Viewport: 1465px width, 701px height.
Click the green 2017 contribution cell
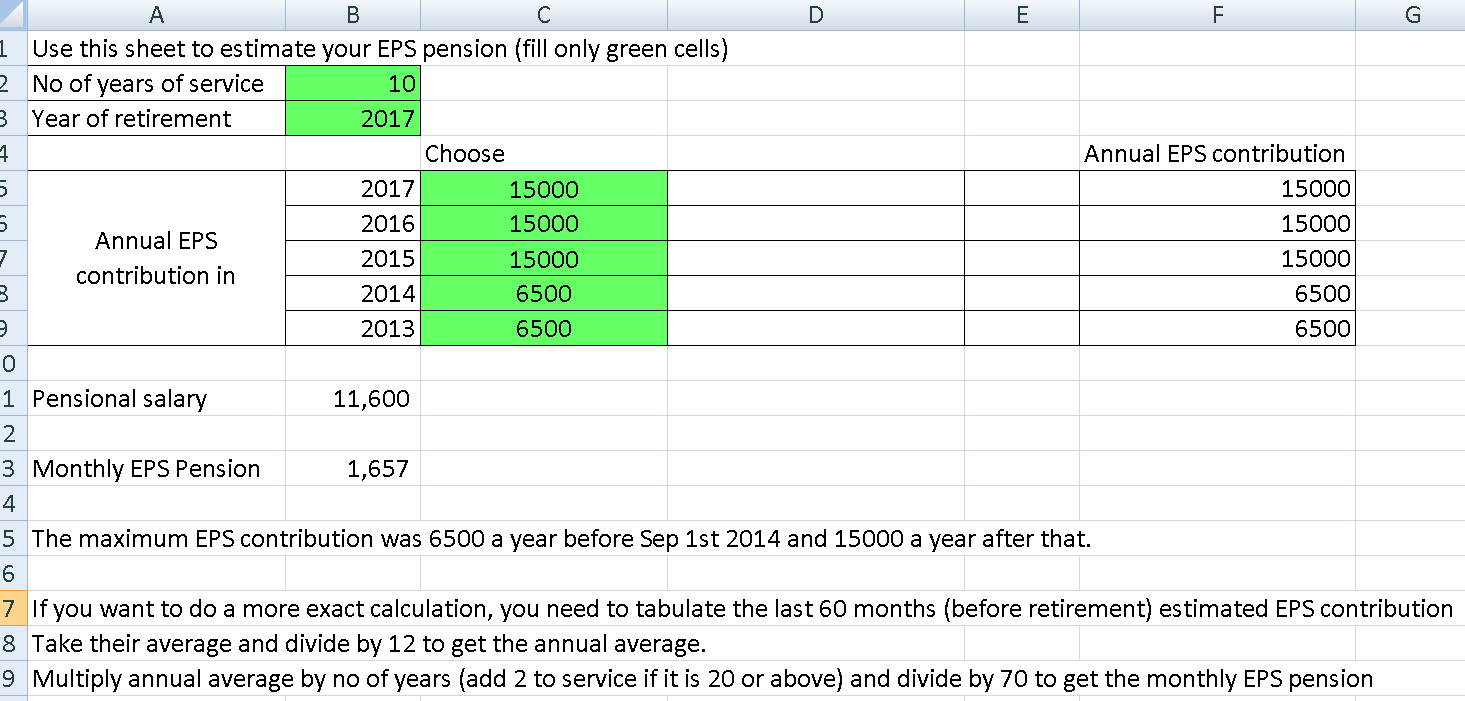(x=544, y=188)
